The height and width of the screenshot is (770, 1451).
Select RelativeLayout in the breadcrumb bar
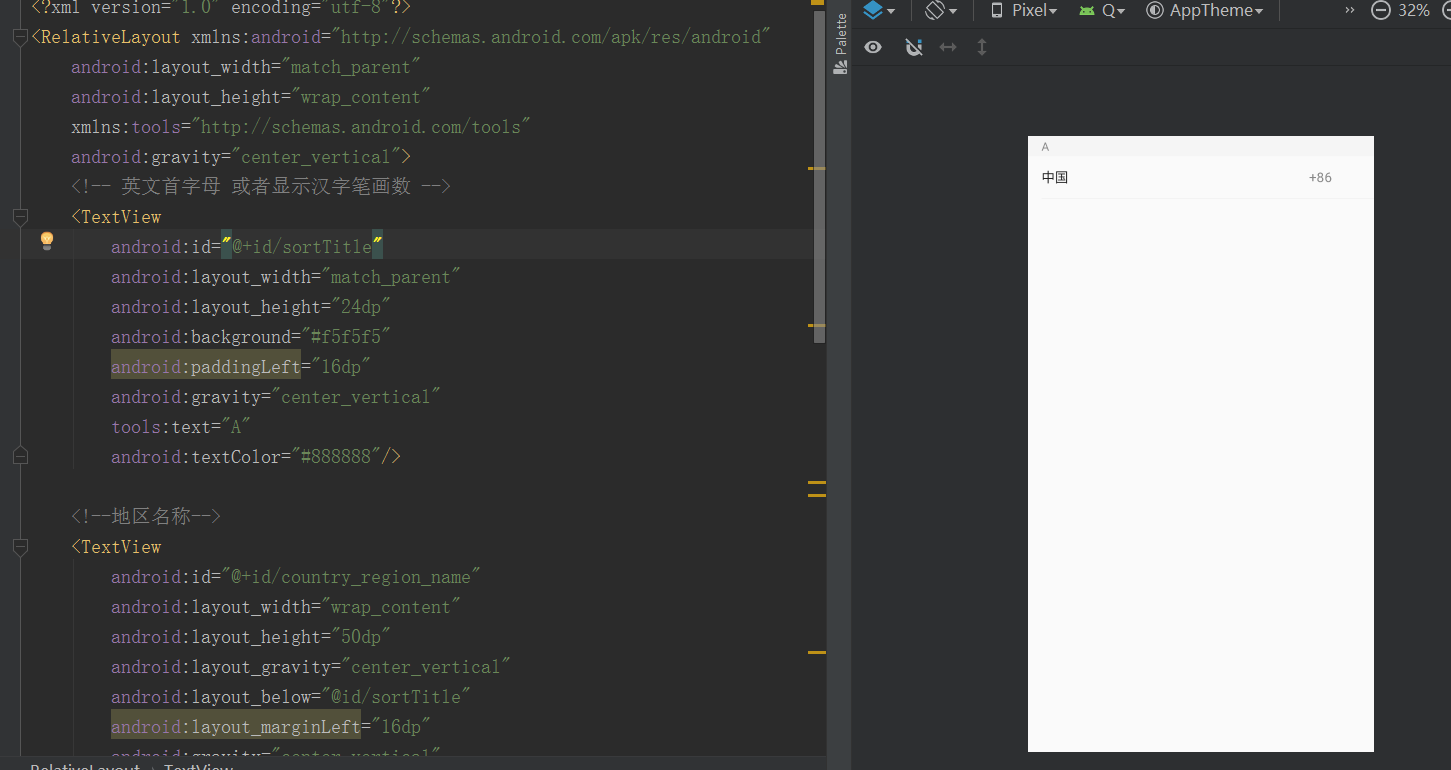pos(83,766)
